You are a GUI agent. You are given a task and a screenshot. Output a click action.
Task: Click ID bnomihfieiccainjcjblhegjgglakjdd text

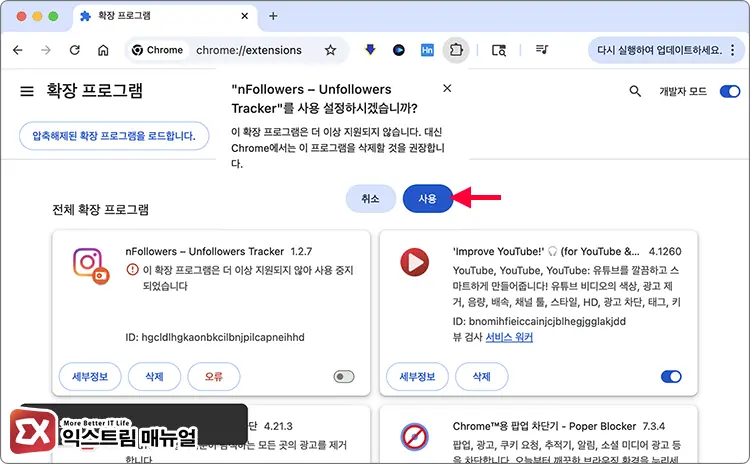(x=539, y=321)
